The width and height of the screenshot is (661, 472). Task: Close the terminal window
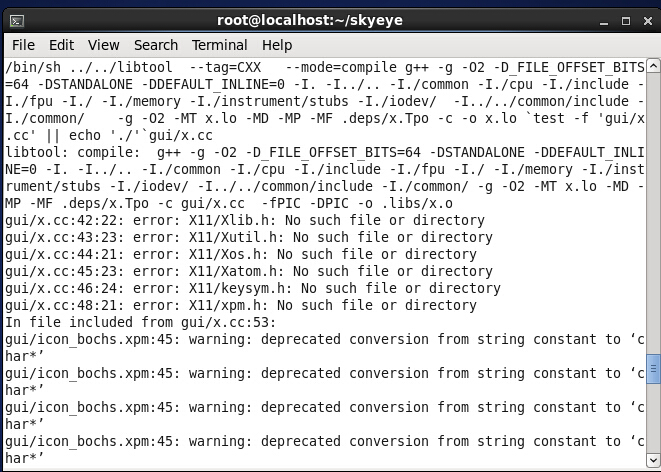click(648, 21)
